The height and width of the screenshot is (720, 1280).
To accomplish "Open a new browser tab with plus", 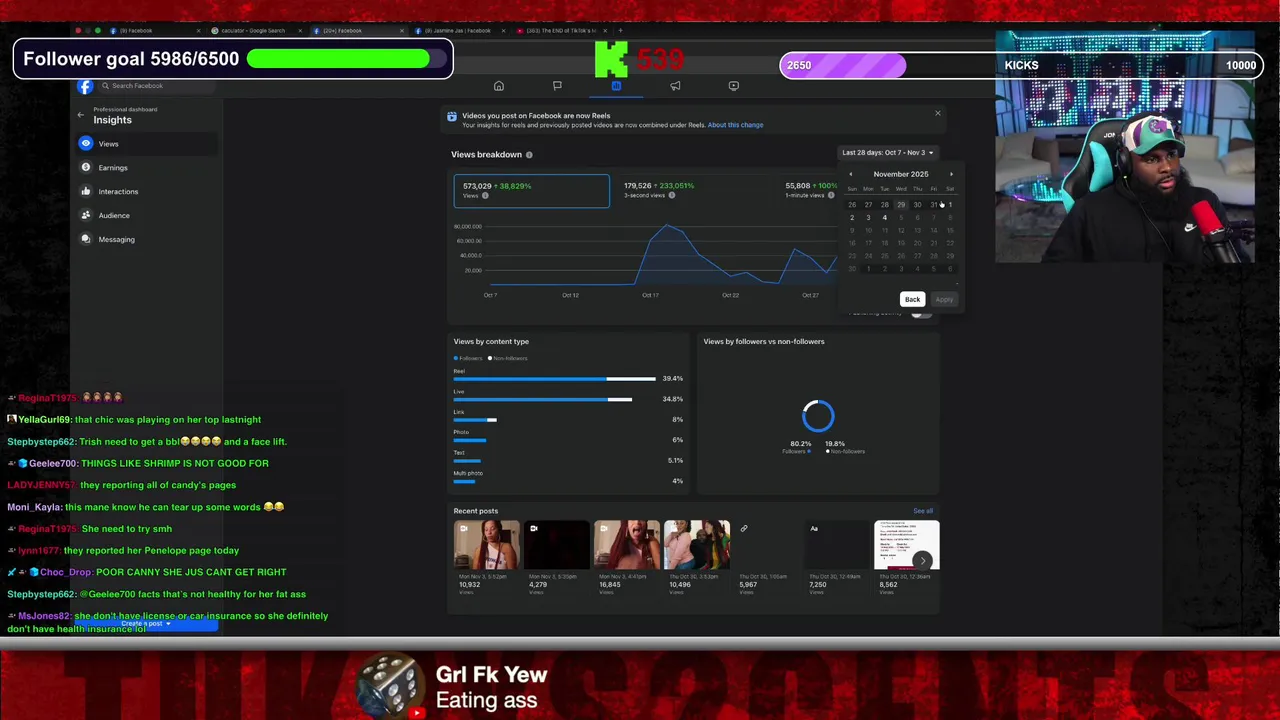I will click(620, 31).
